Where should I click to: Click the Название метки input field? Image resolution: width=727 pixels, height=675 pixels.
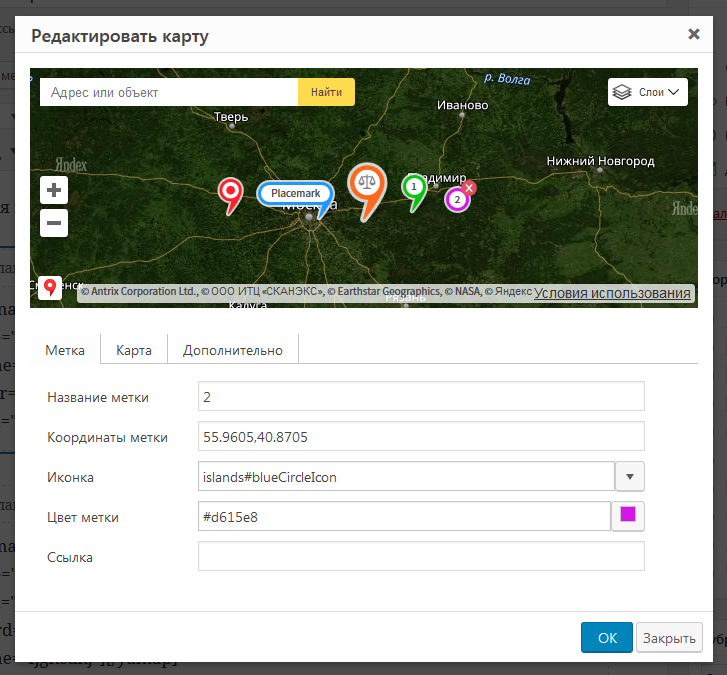(421, 396)
